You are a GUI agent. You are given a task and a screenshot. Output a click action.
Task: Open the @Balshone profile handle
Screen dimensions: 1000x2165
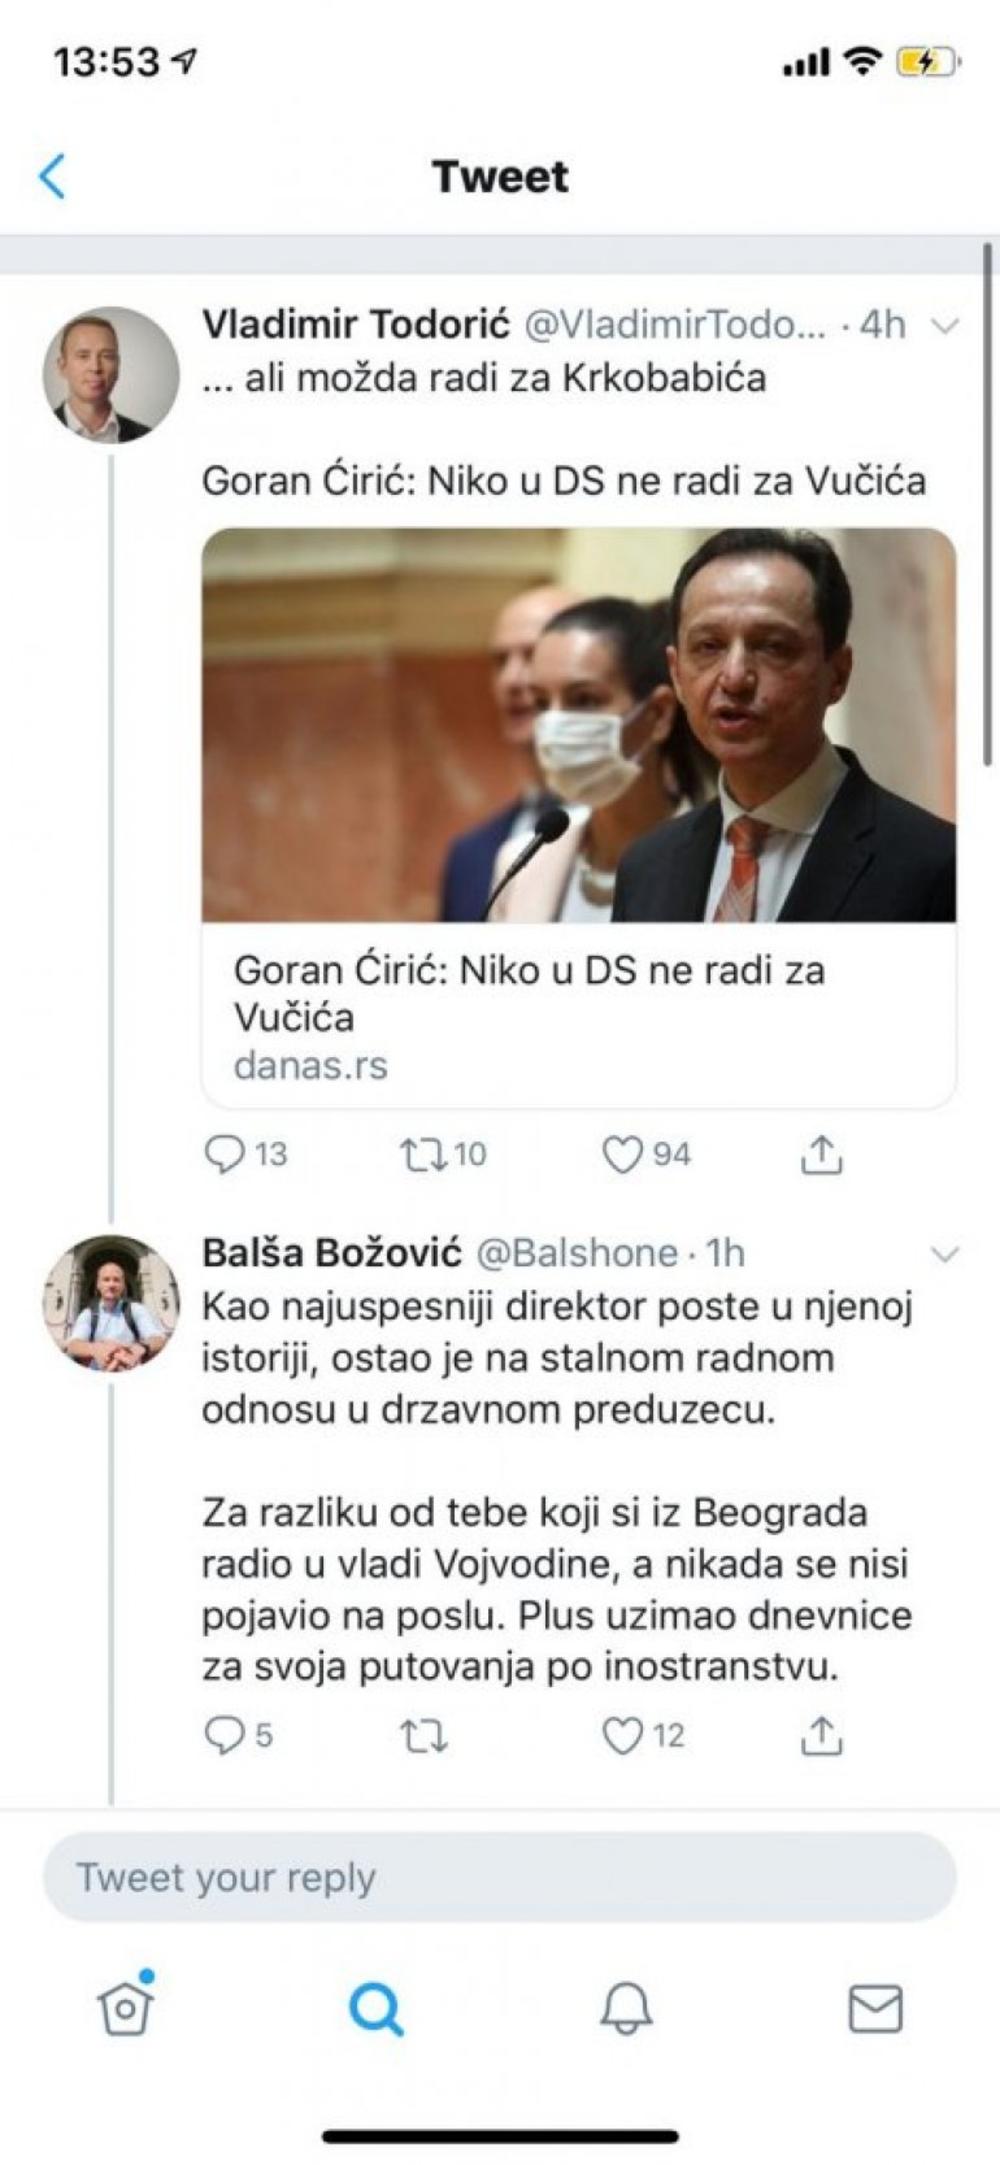tap(577, 1253)
